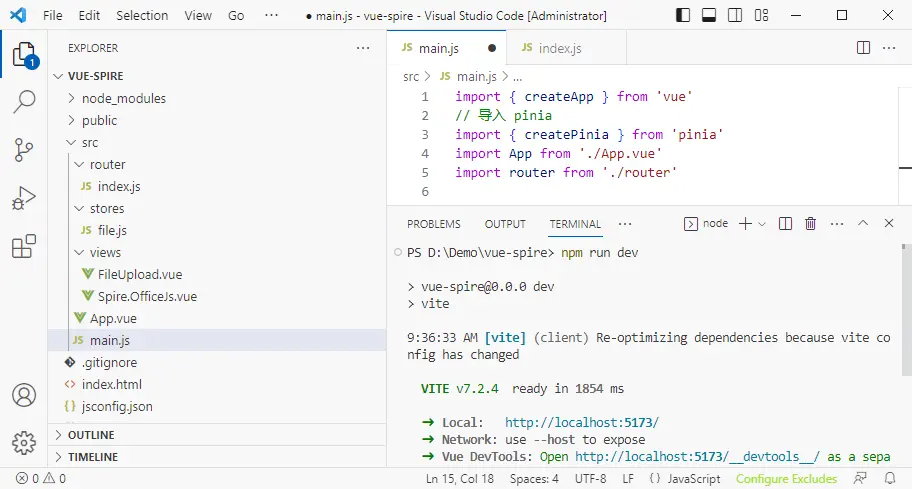Toggle the primary side bar layout button
This screenshot has height=489, width=912.
point(683,16)
